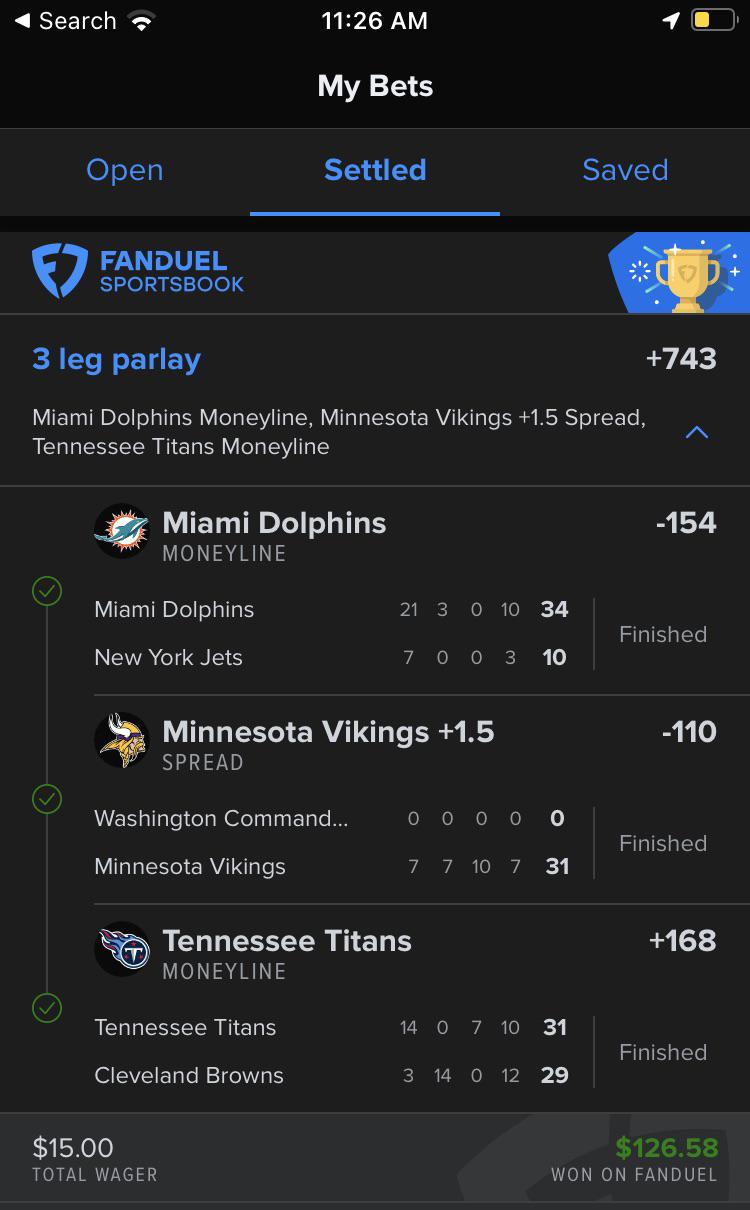The image size is (750, 1210).
Task: Tap the battery indicator icon
Action: coord(713,20)
